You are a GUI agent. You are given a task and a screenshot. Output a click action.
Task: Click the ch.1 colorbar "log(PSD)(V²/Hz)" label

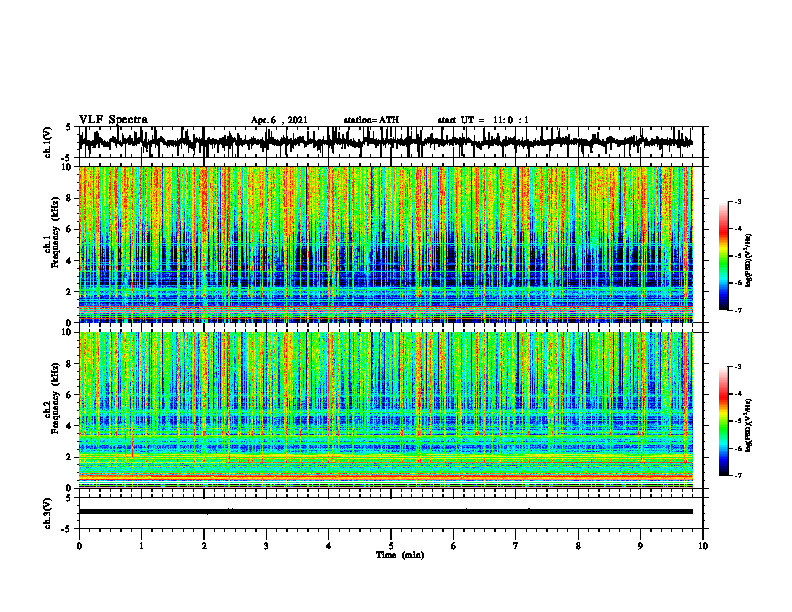point(748,261)
